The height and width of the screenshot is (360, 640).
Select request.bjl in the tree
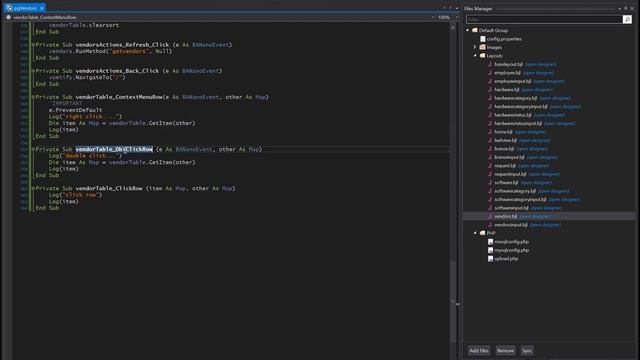pos(505,166)
